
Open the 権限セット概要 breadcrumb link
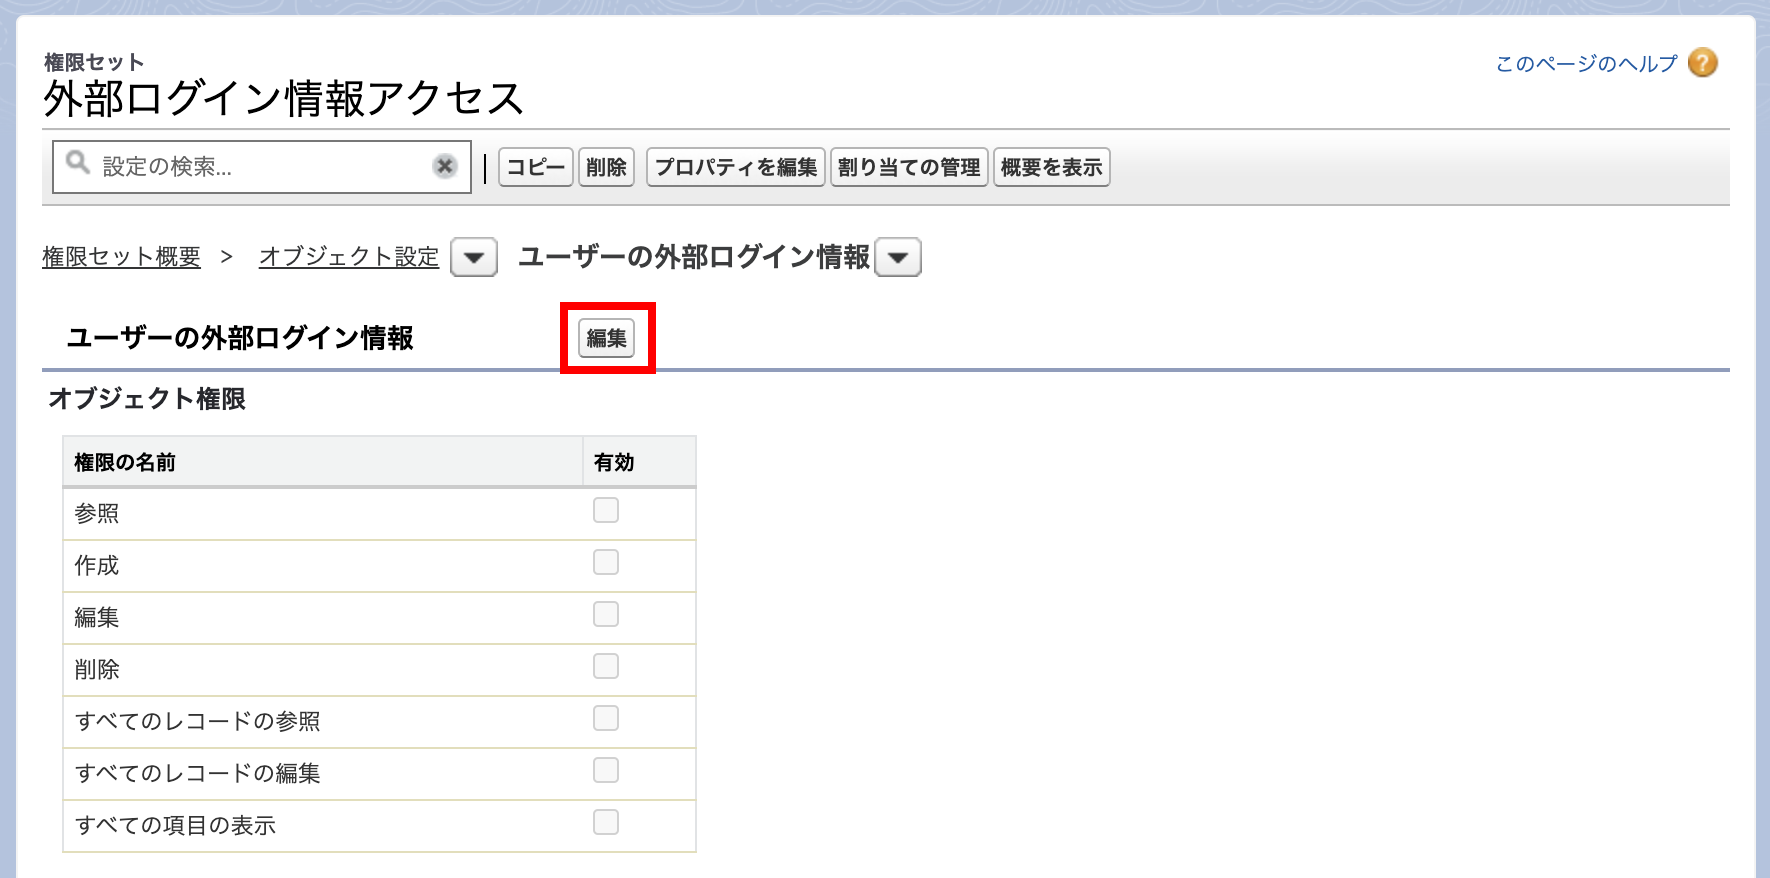point(121,257)
